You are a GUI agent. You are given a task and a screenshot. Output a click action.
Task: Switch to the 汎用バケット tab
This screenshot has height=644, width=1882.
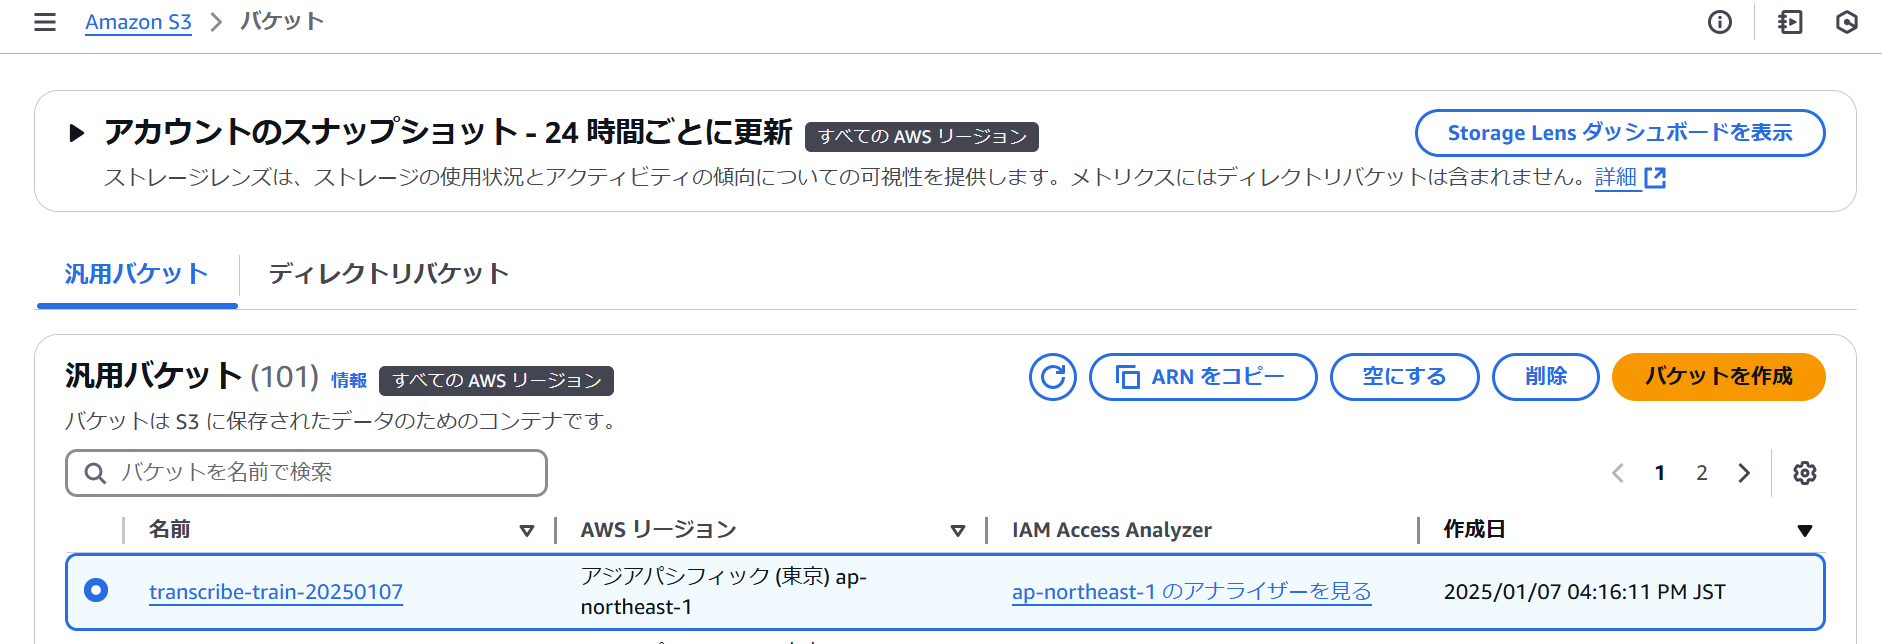click(137, 274)
